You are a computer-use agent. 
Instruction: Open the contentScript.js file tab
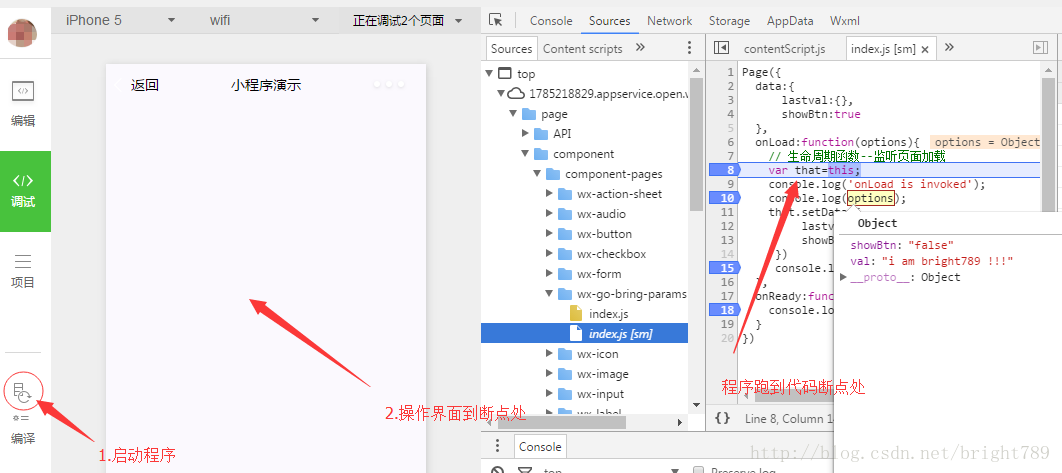[x=784, y=49]
